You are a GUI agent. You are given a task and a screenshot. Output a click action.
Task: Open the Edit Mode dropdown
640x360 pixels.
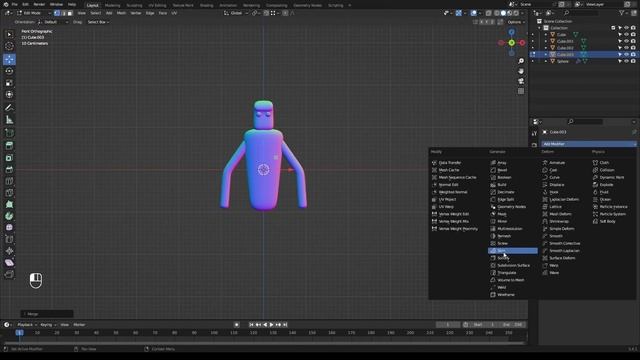pos(34,13)
